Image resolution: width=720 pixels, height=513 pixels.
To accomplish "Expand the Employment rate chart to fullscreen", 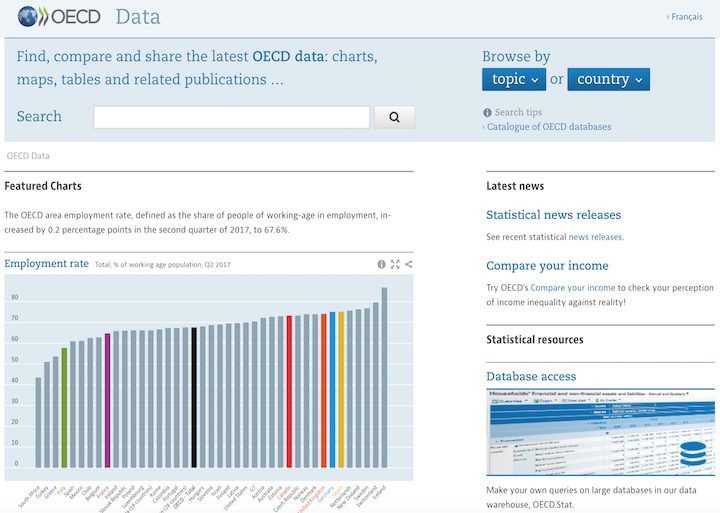I will coord(395,264).
